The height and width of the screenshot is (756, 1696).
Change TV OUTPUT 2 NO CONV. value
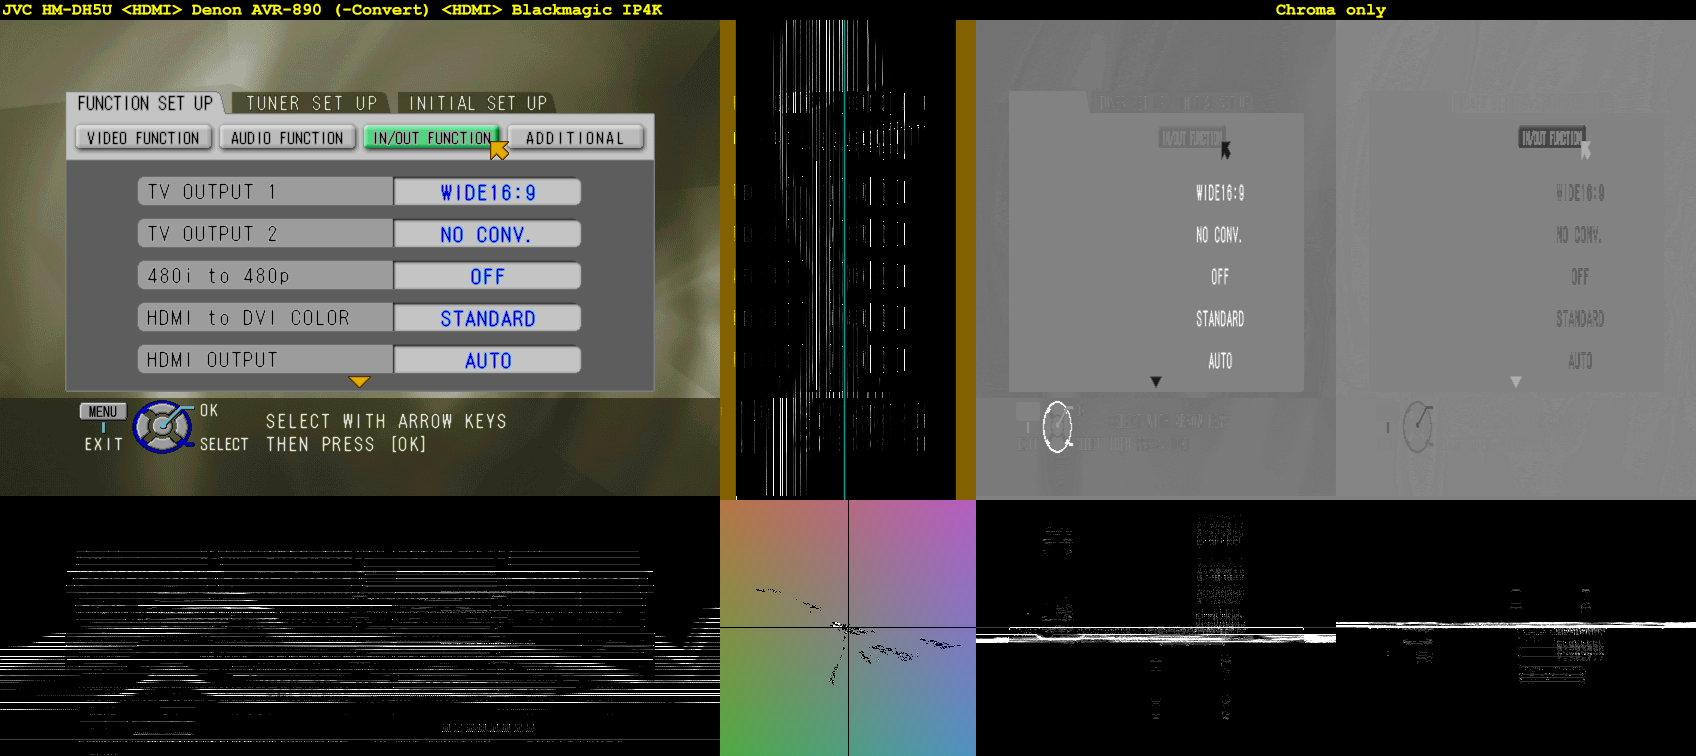(487, 234)
